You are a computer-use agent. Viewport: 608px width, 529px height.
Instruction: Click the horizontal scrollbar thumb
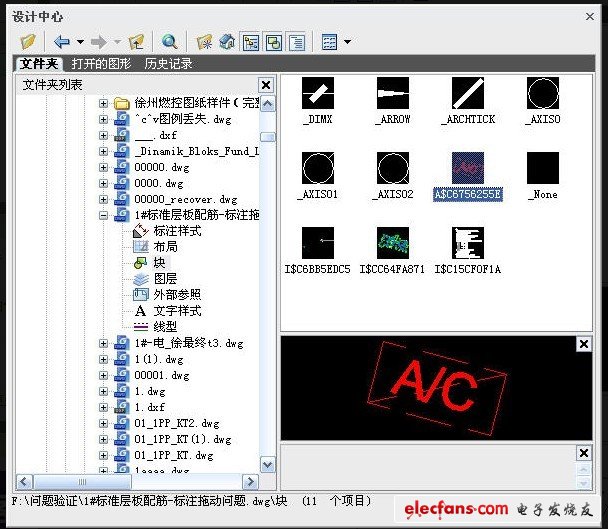coord(83,482)
